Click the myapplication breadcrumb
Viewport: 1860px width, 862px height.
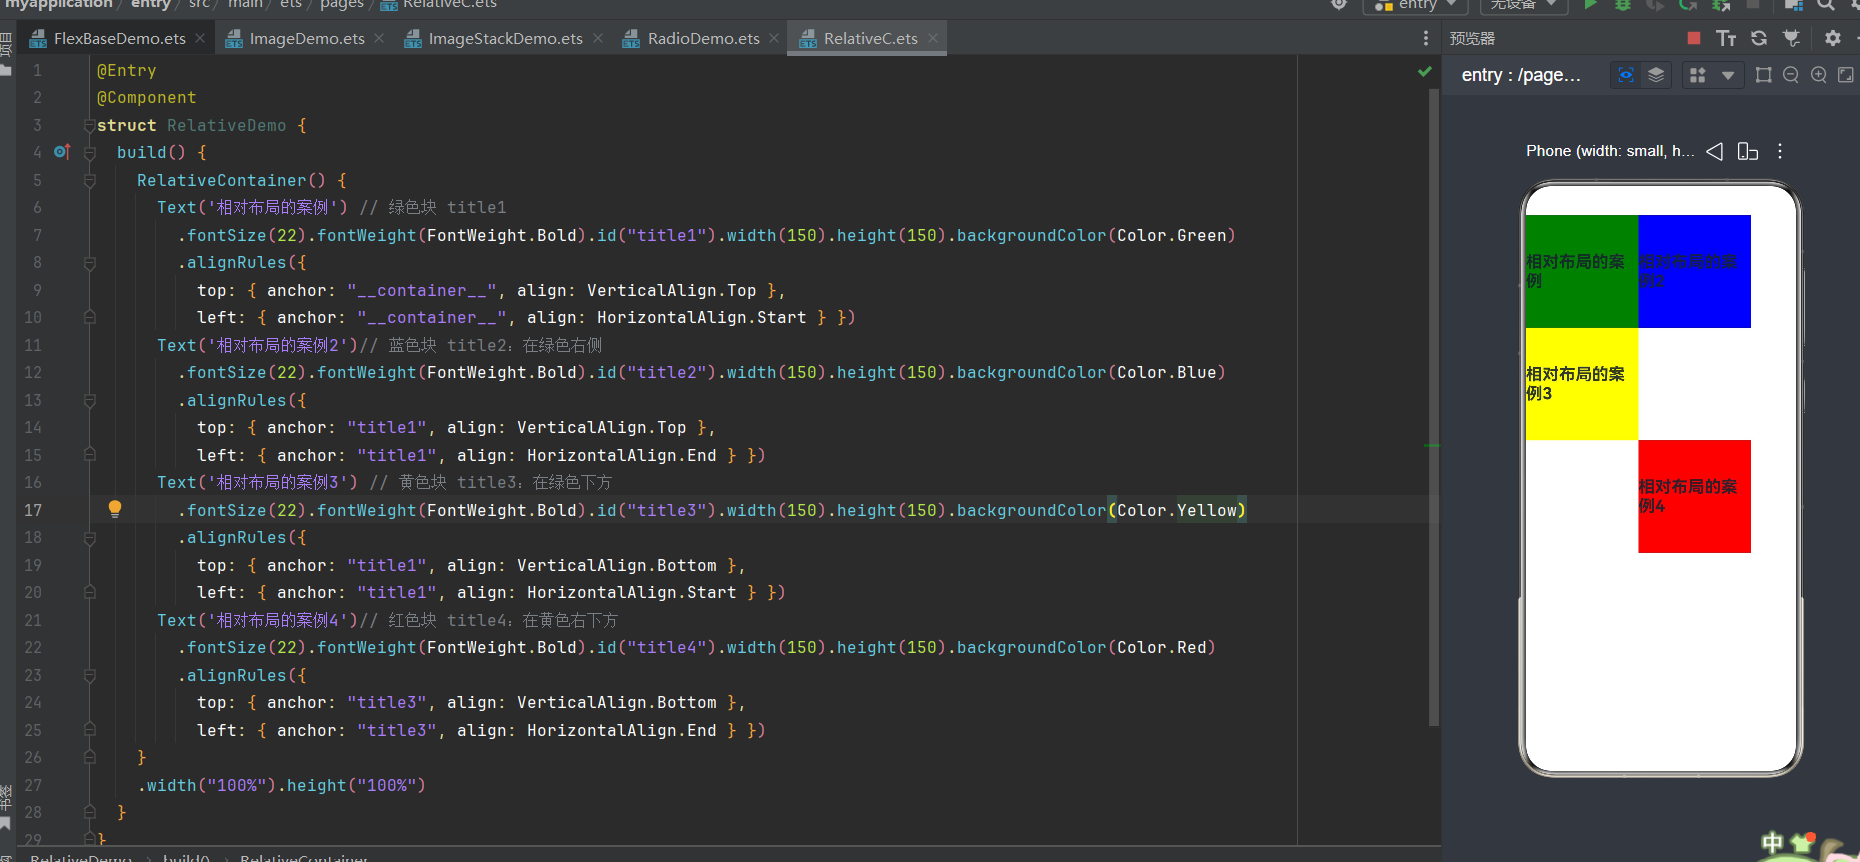click(59, 4)
